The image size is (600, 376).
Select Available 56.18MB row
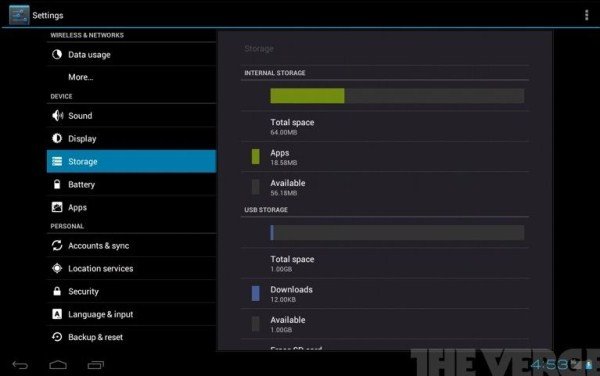tap(385, 187)
